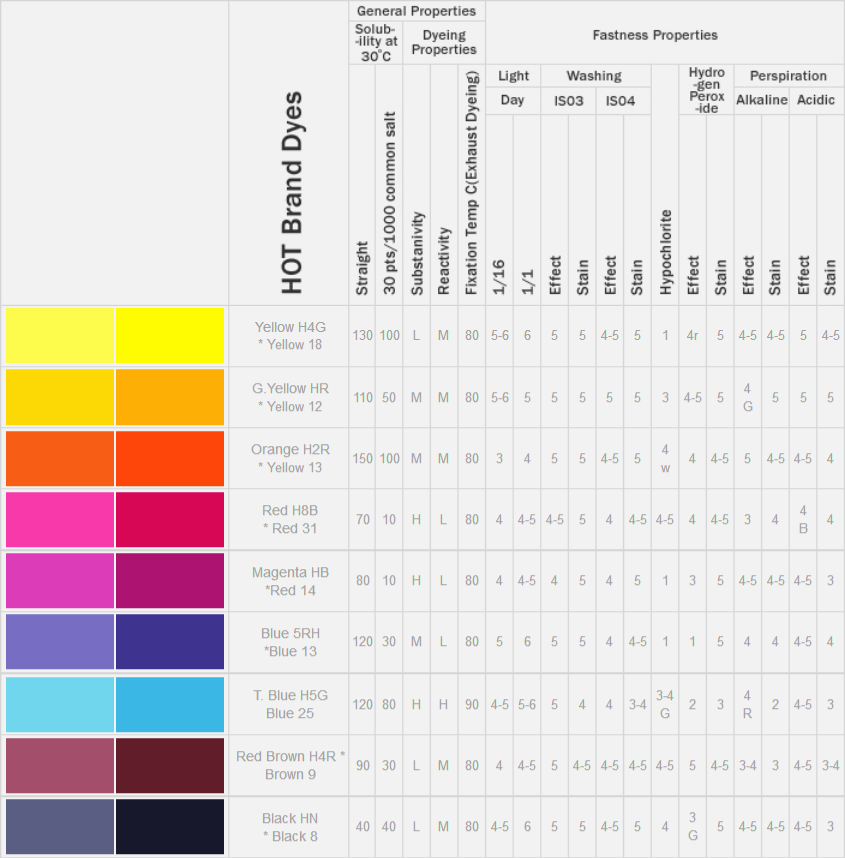
Task: Select the lighter G.Yellow HR swatch
Action: tap(60, 397)
